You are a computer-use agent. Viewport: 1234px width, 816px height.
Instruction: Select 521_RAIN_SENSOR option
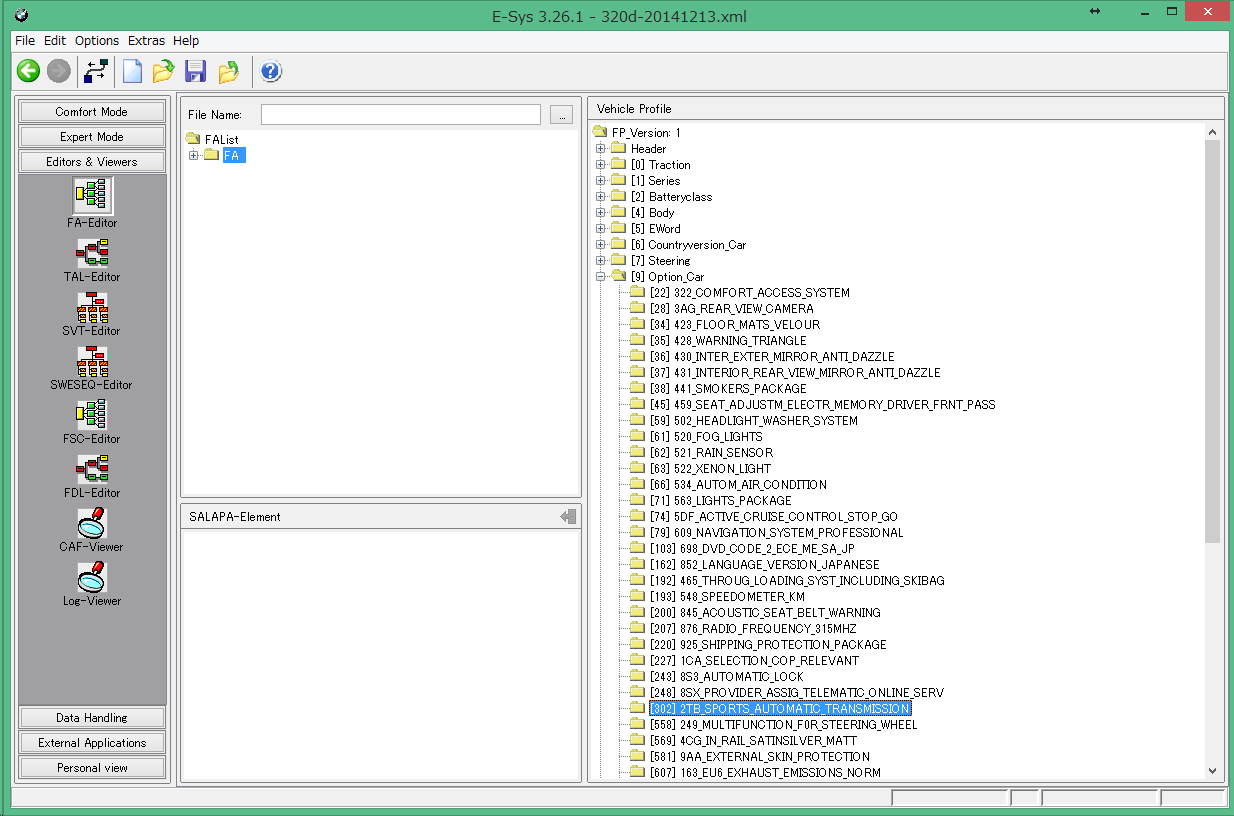click(x=711, y=452)
